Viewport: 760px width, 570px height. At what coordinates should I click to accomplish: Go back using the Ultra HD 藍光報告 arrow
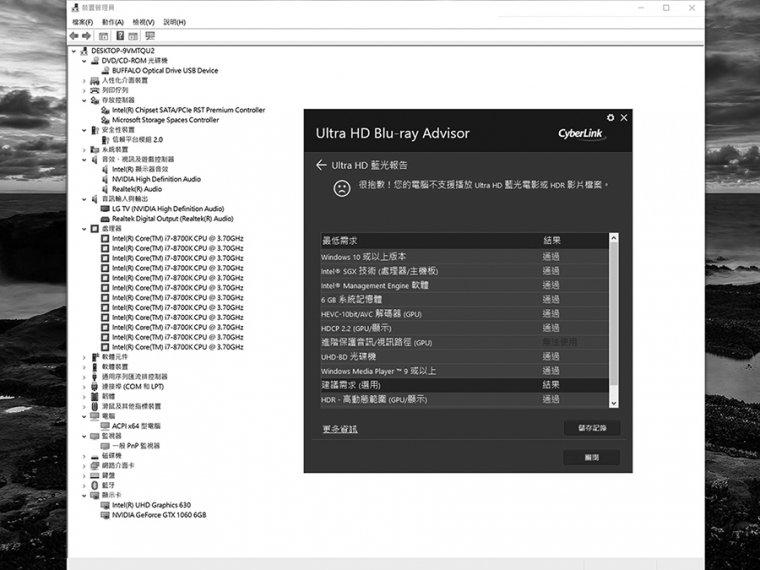tap(321, 165)
